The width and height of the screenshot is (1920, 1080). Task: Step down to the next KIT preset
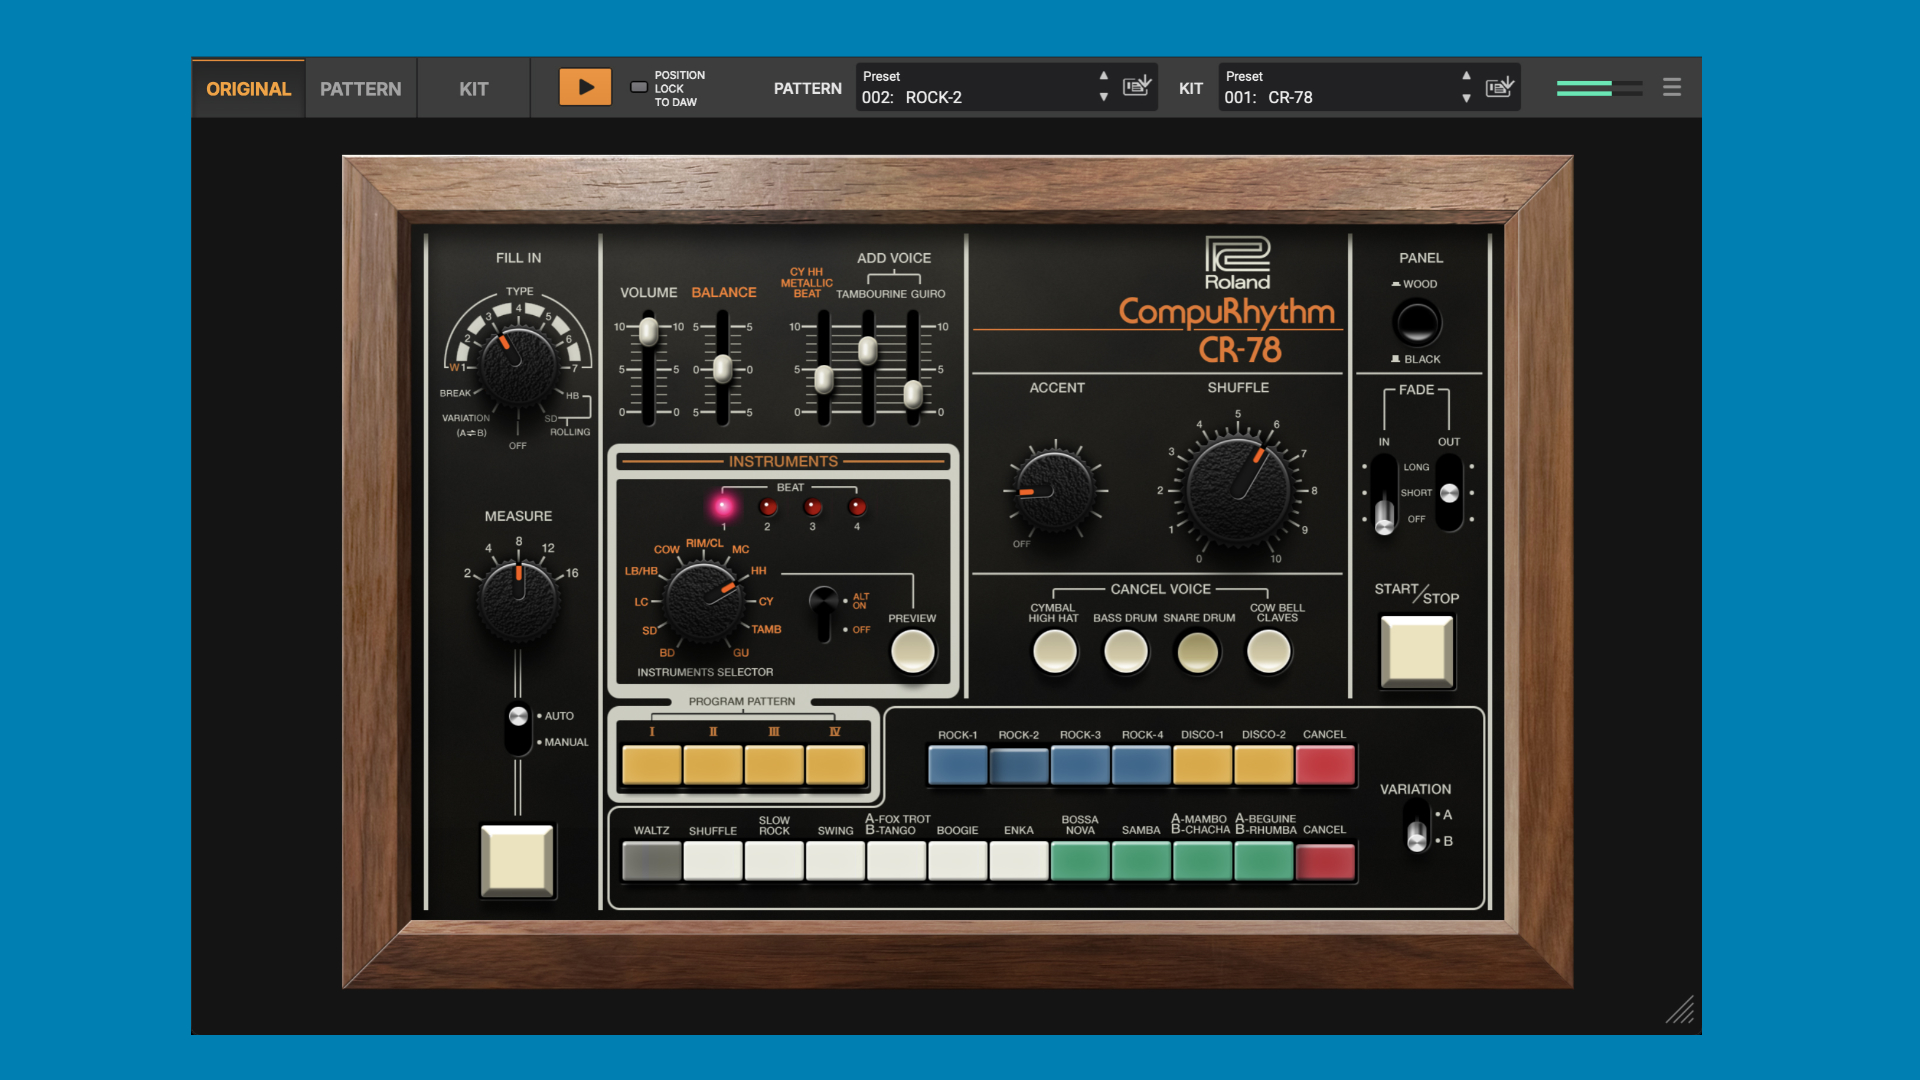pyautogui.click(x=1467, y=99)
